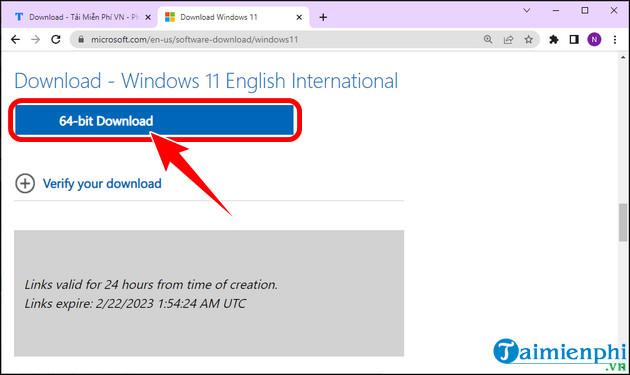
Task: Expand the Verify your download plus icon
Action: 25,183
